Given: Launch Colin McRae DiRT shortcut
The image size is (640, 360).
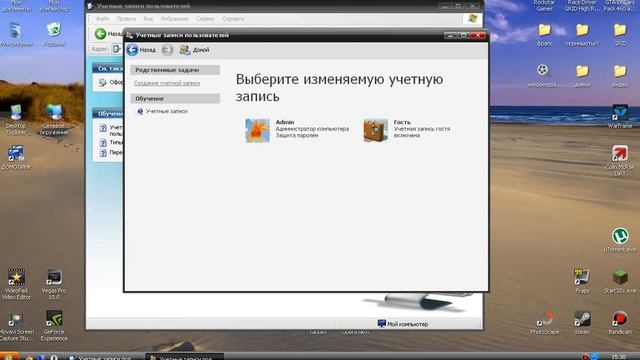Looking at the screenshot, I should [x=620, y=154].
